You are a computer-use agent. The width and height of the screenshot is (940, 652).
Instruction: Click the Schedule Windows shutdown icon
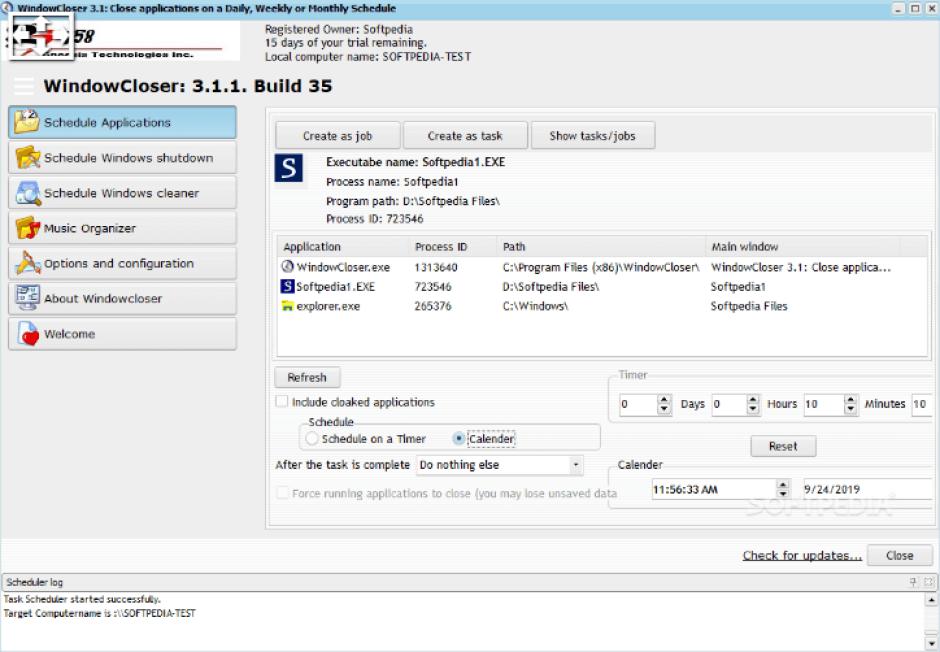tap(28, 157)
